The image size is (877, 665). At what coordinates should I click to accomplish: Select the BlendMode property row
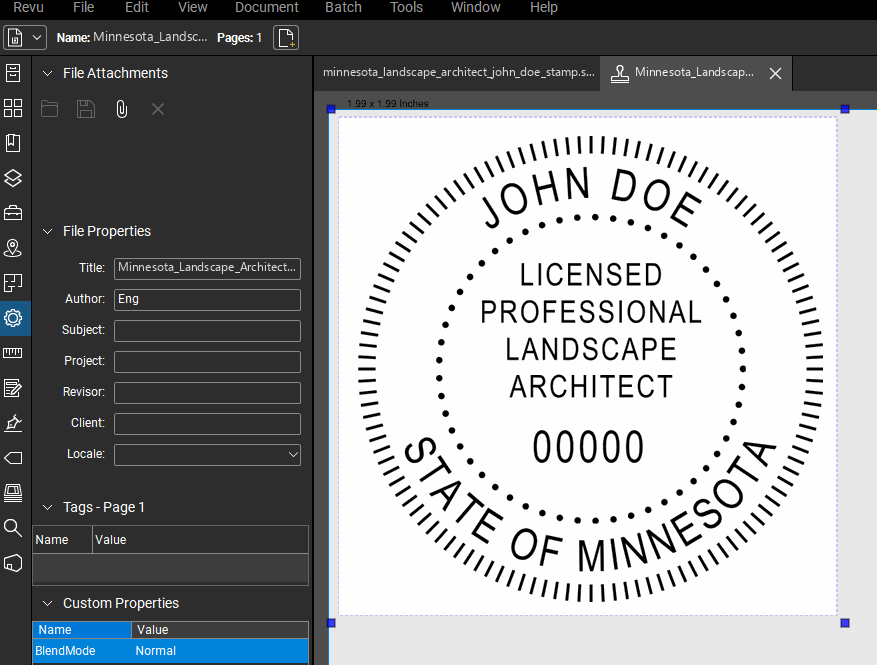point(171,651)
